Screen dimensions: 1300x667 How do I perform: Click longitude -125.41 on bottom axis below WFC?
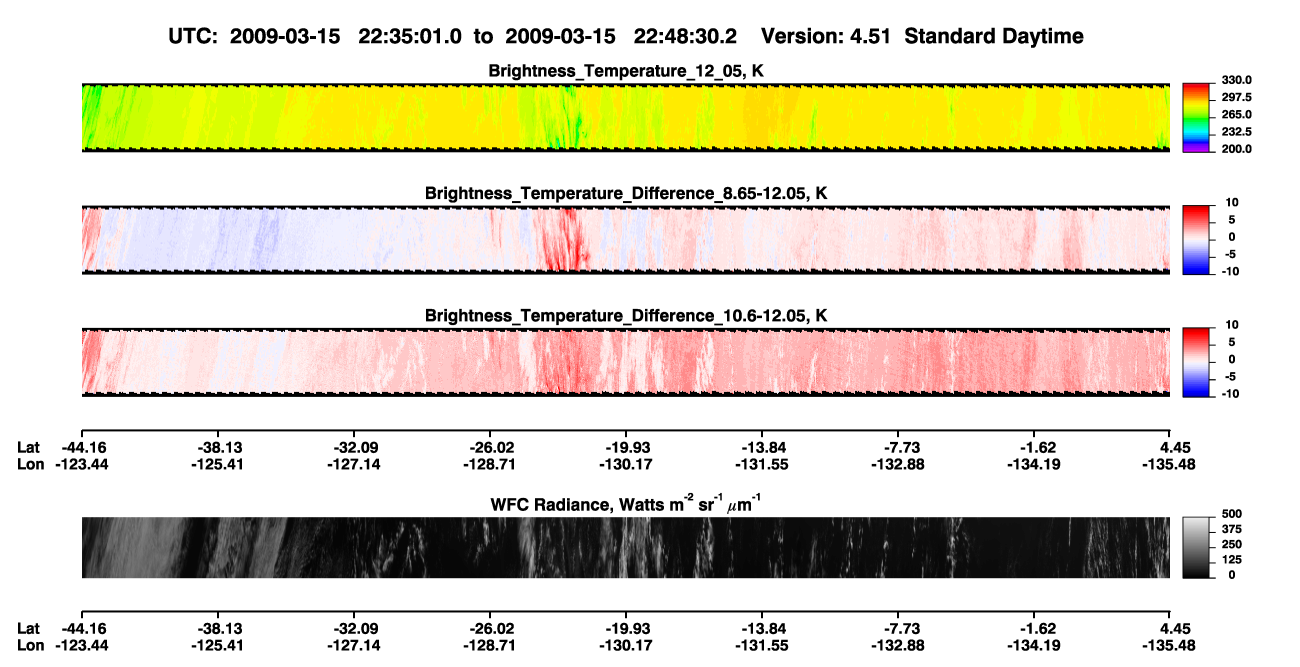coord(217,644)
